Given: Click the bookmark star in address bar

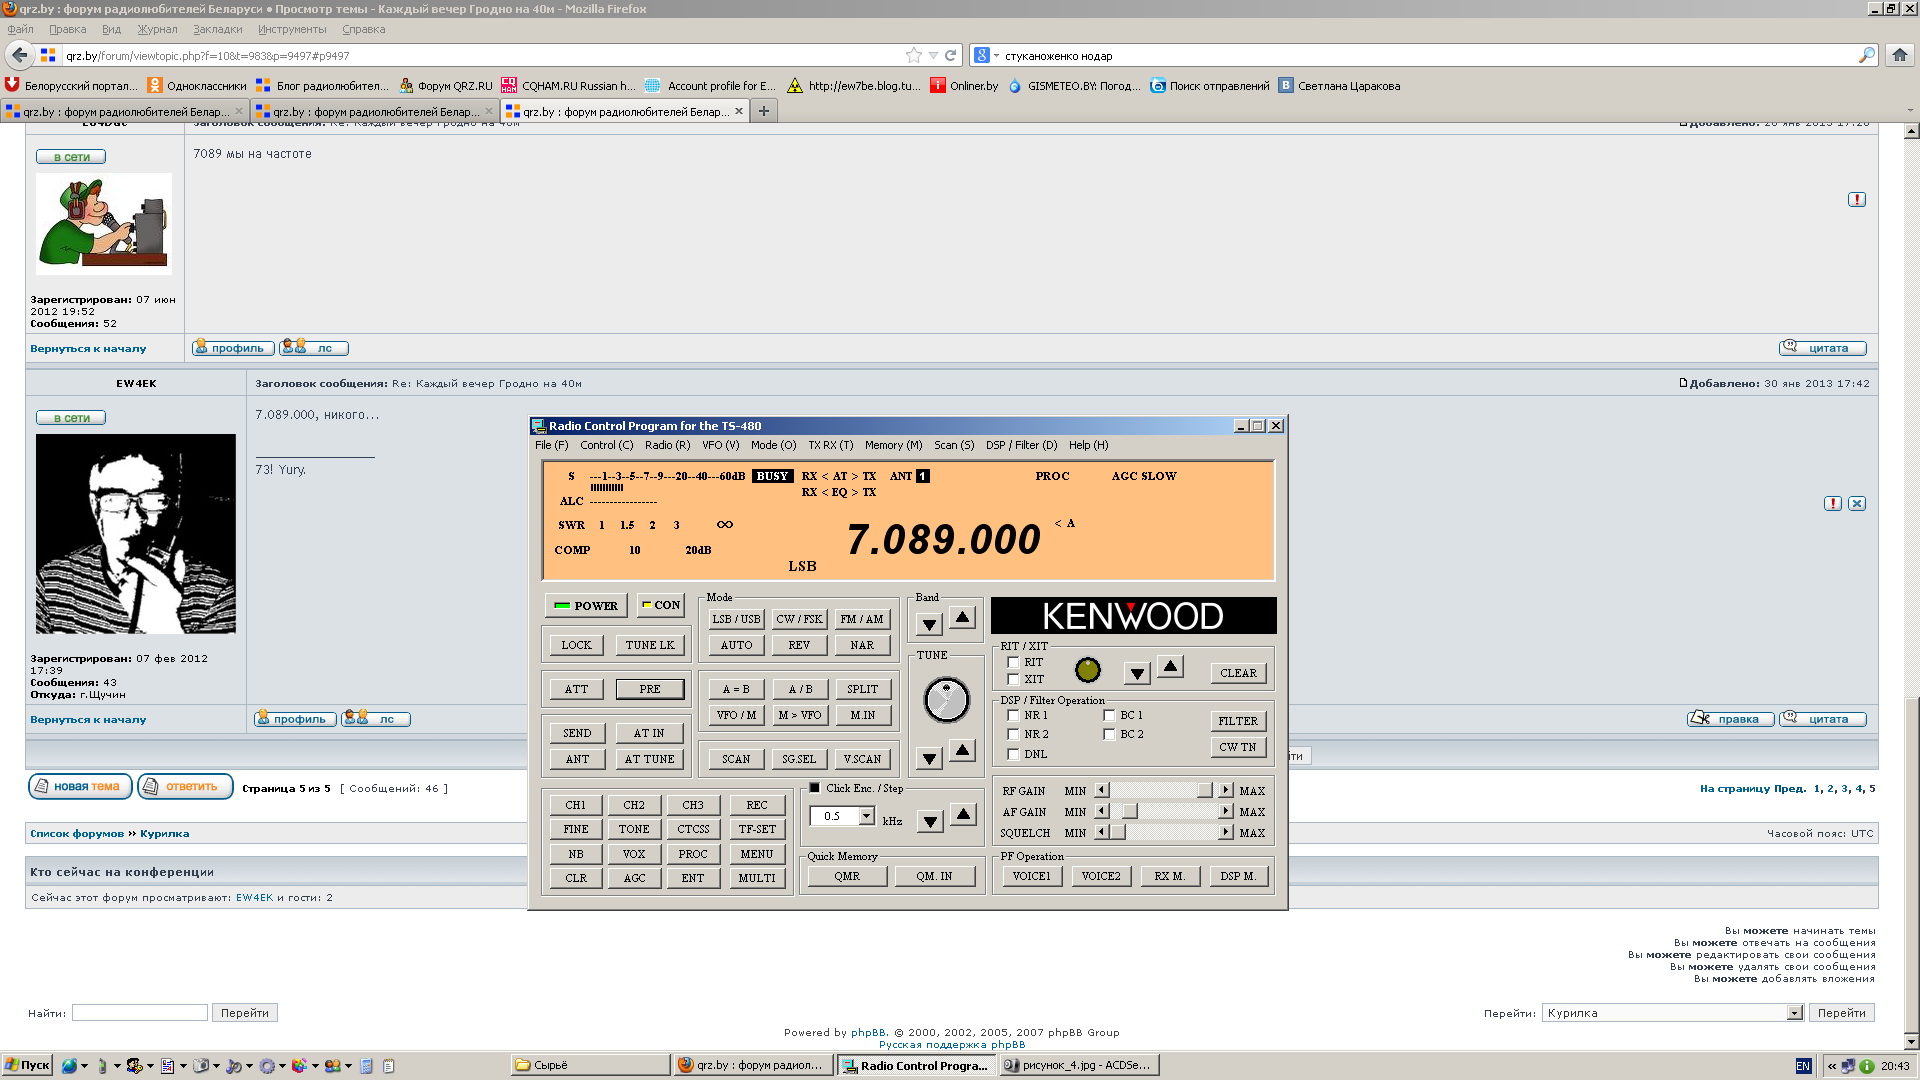Looking at the screenshot, I should click(913, 55).
